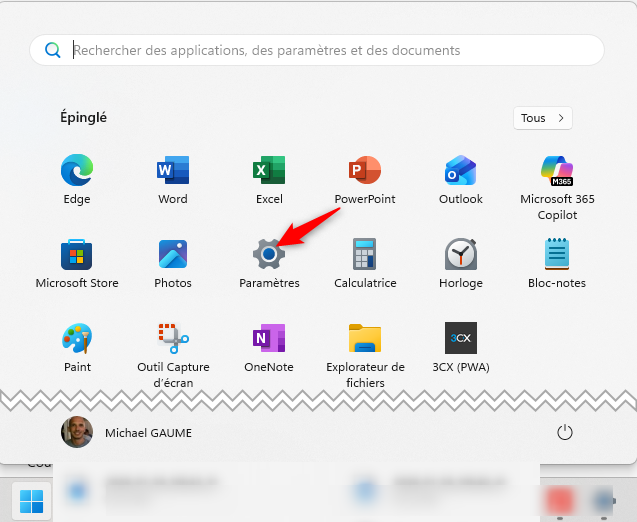Open Microsoft Edge from pinned apps
Screen dimensions: 637x522
pos(77,171)
